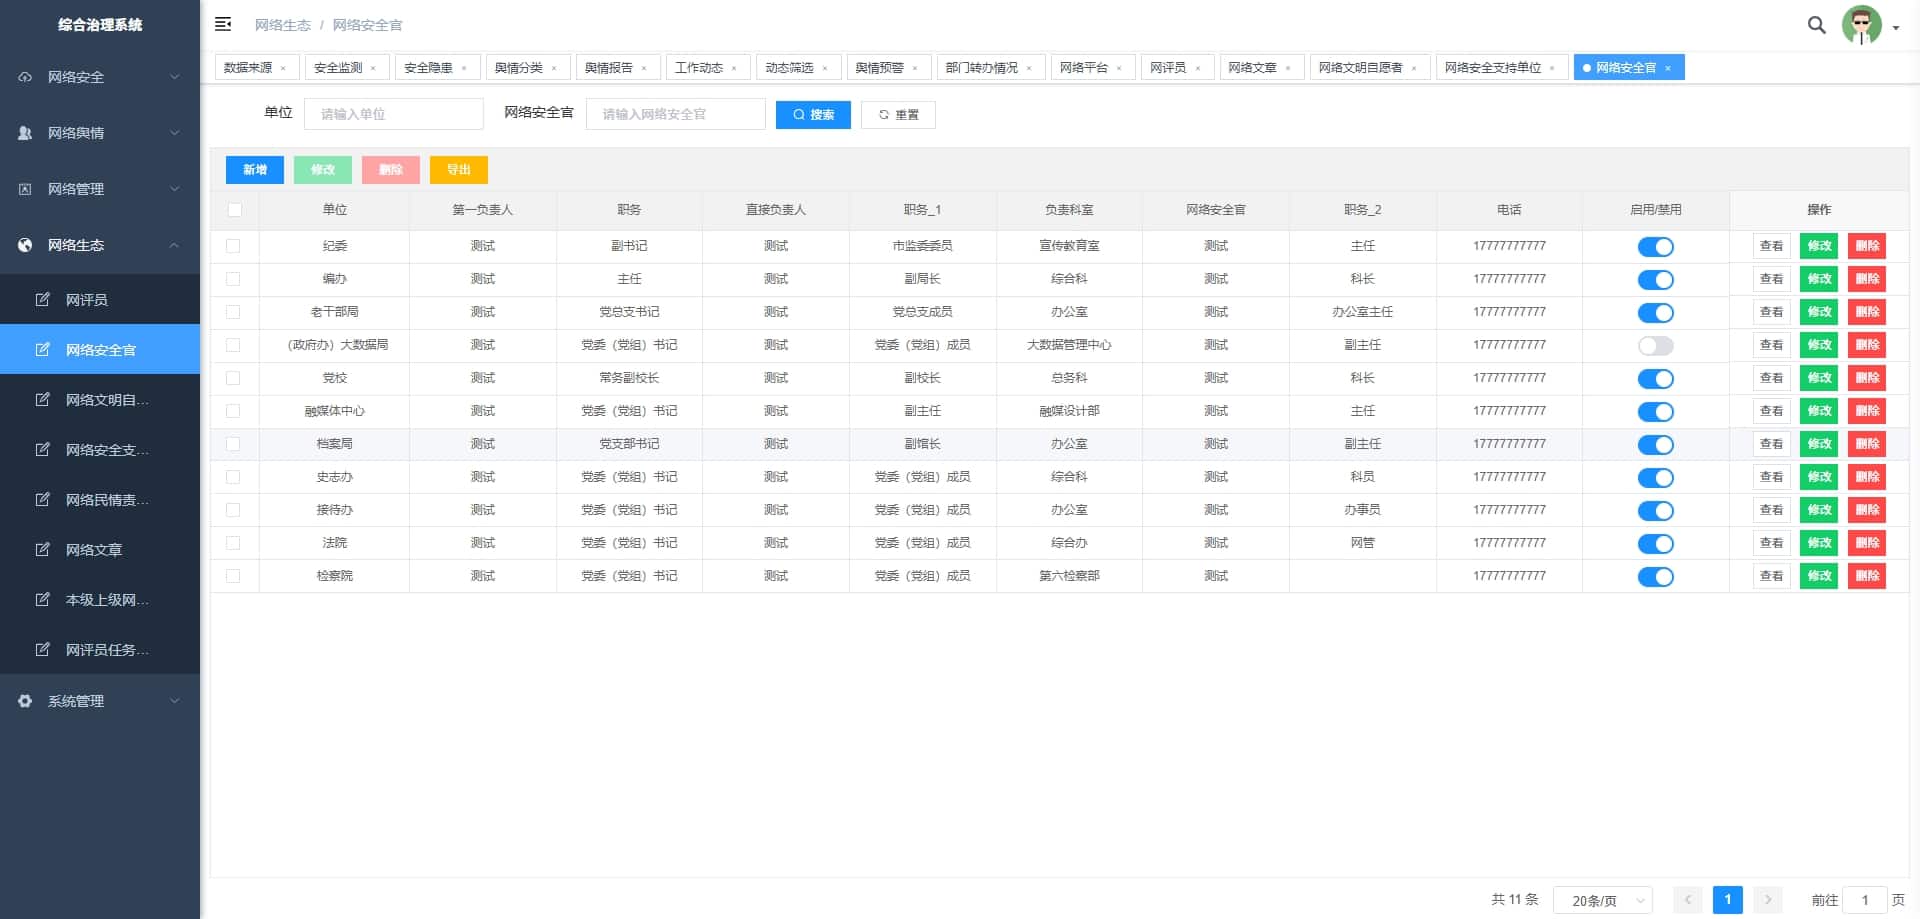Tick the checkbox for the 党校 row
Image resolution: width=1920 pixels, height=919 pixels.
click(x=233, y=378)
